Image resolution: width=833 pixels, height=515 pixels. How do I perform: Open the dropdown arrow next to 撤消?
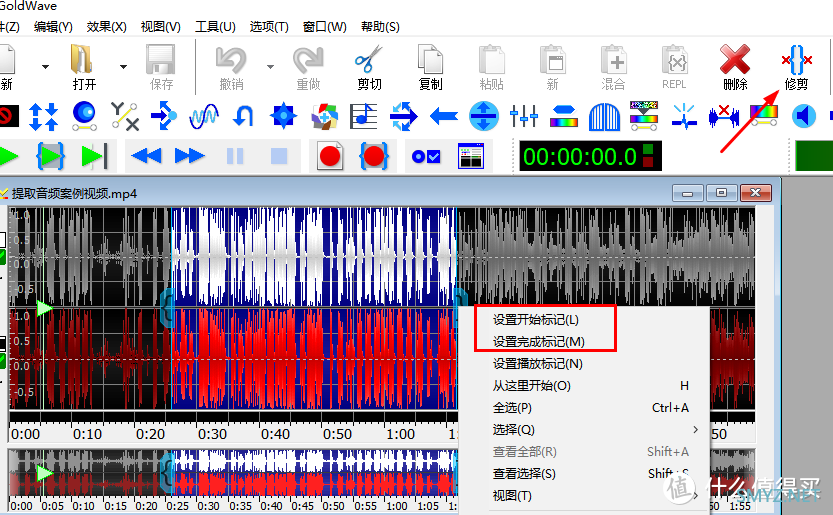point(270,67)
